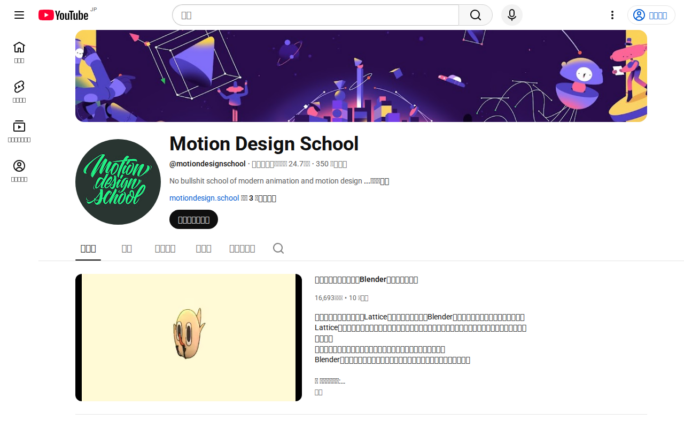Play the featured Blender video thumbnail
684x428 pixels.
click(188, 337)
